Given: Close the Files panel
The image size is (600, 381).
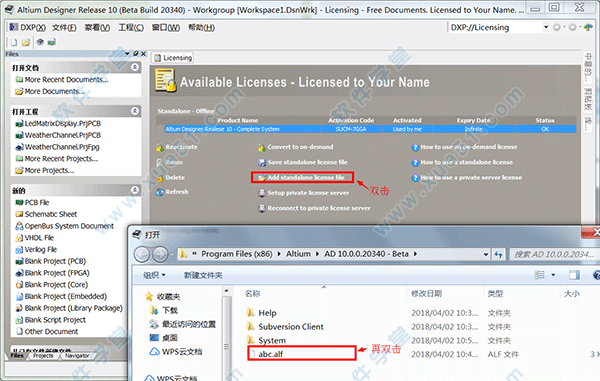Looking at the screenshot, I should pos(143,54).
